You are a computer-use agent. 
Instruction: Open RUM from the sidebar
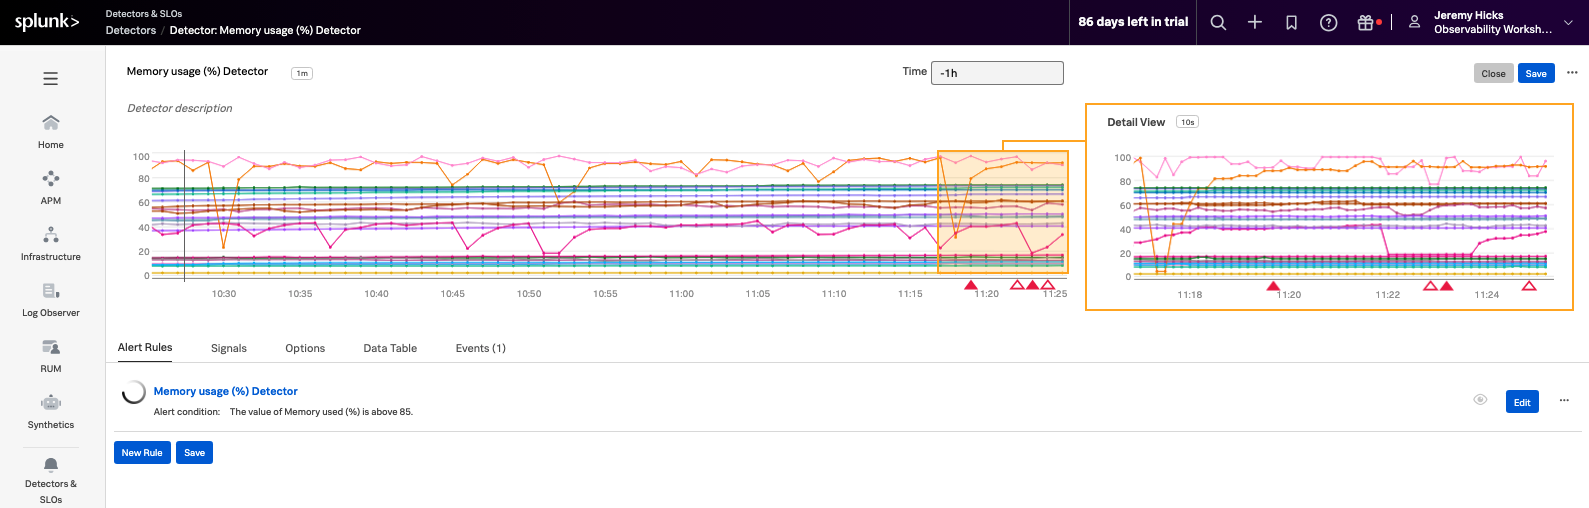(50, 355)
